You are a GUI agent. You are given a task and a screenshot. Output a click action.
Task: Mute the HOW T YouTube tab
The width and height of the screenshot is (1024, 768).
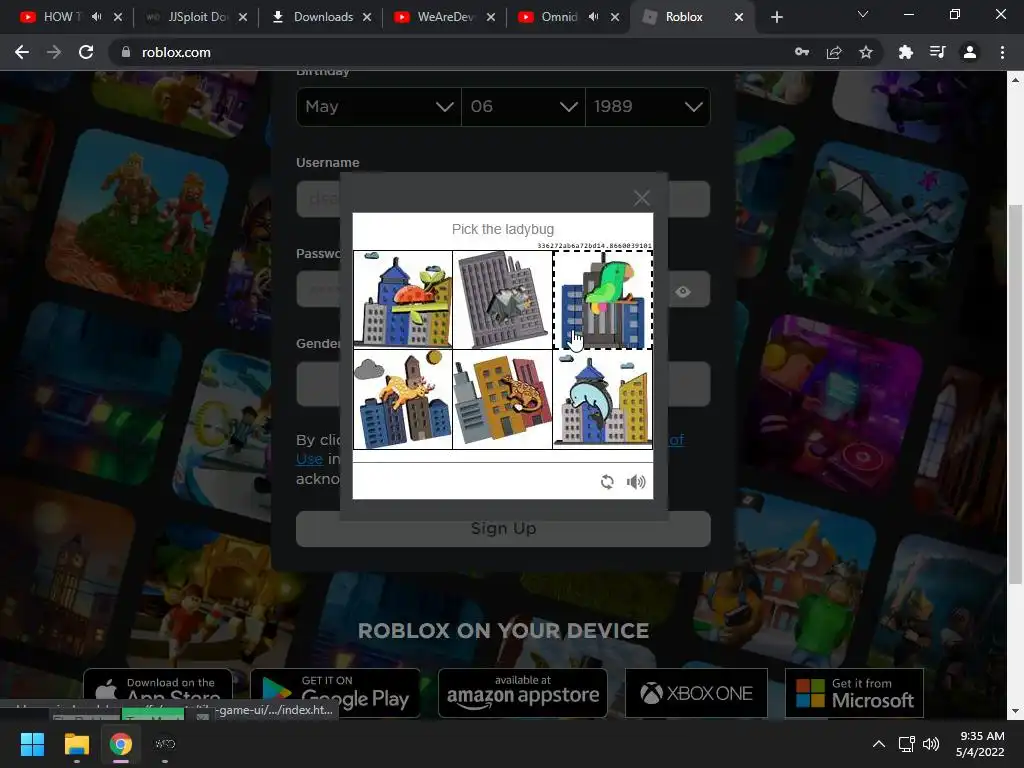pyautogui.click(x=97, y=17)
